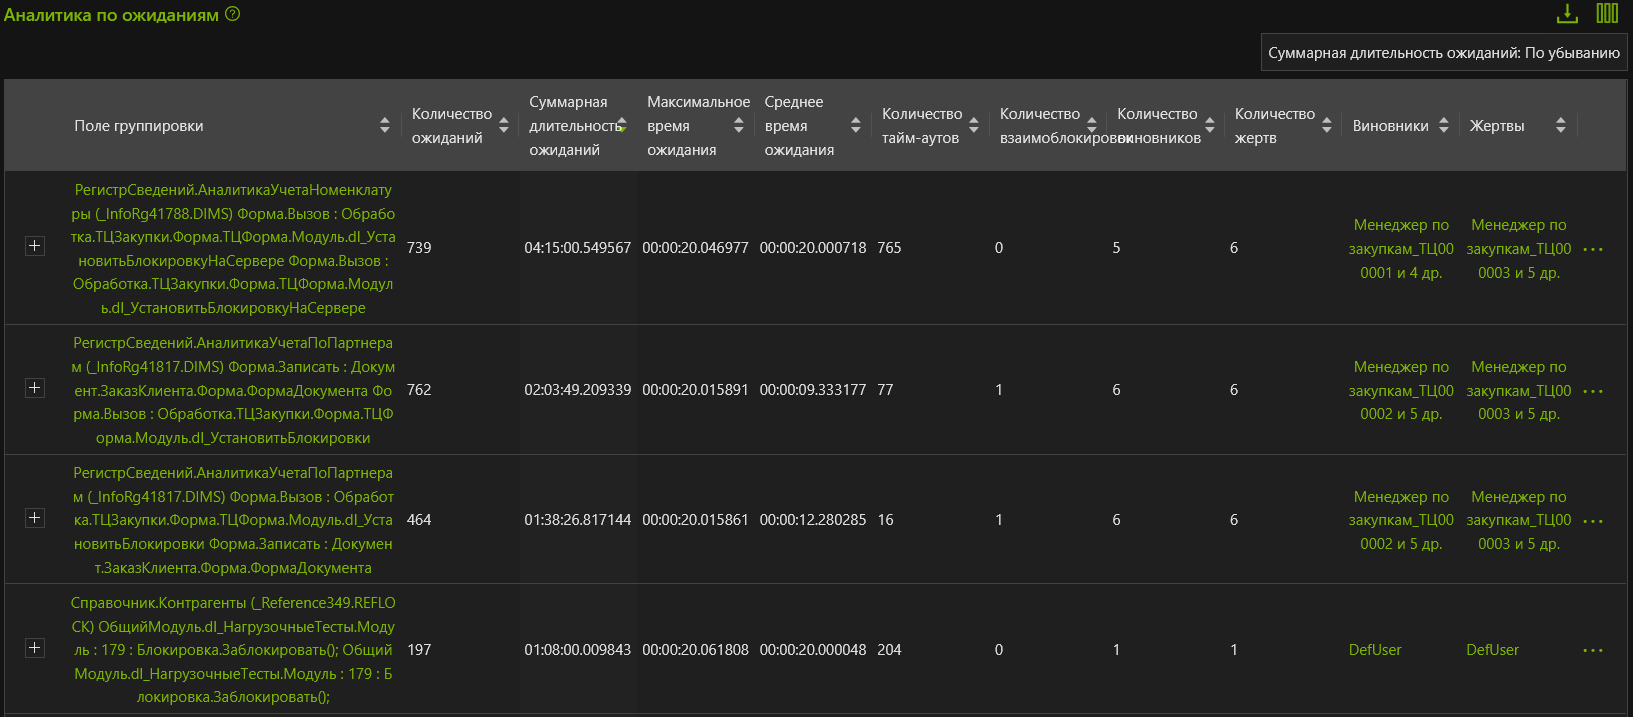Sort by Количество тайм-аутов column
Viewport: 1633px width, 717px height.
(x=973, y=125)
